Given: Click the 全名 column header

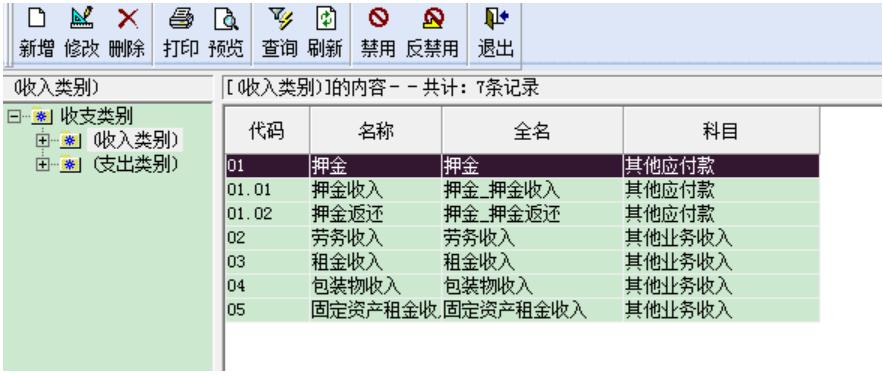Looking at the screenshot, I should pyautogui.click(x=532, y=131).
